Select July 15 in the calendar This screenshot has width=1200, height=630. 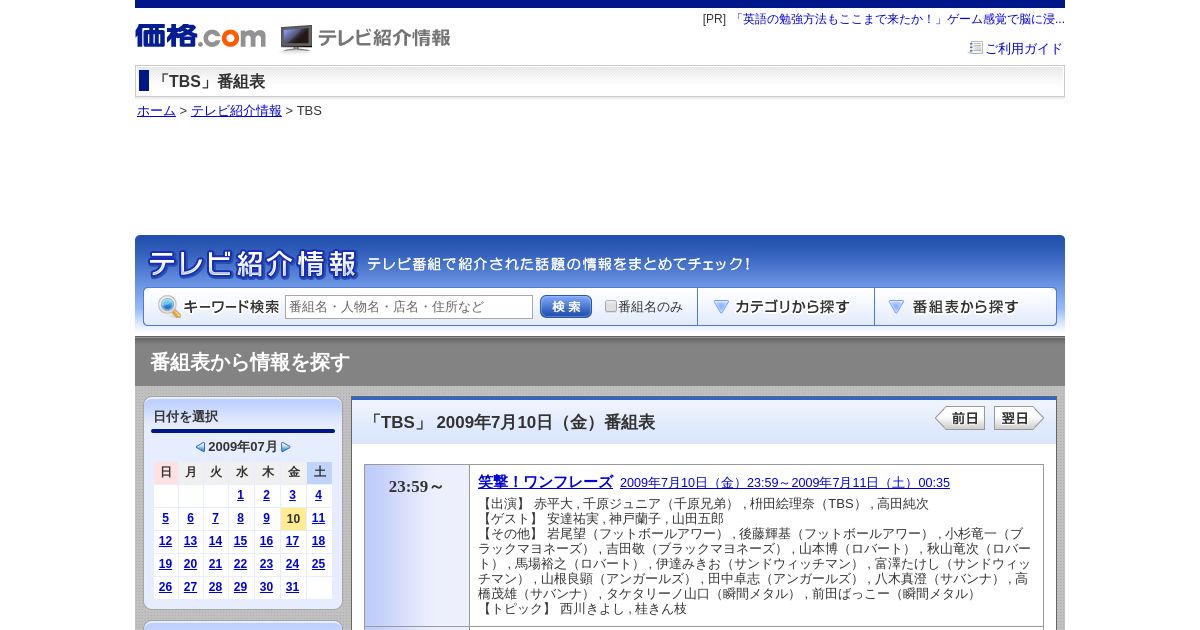point(241,541)
